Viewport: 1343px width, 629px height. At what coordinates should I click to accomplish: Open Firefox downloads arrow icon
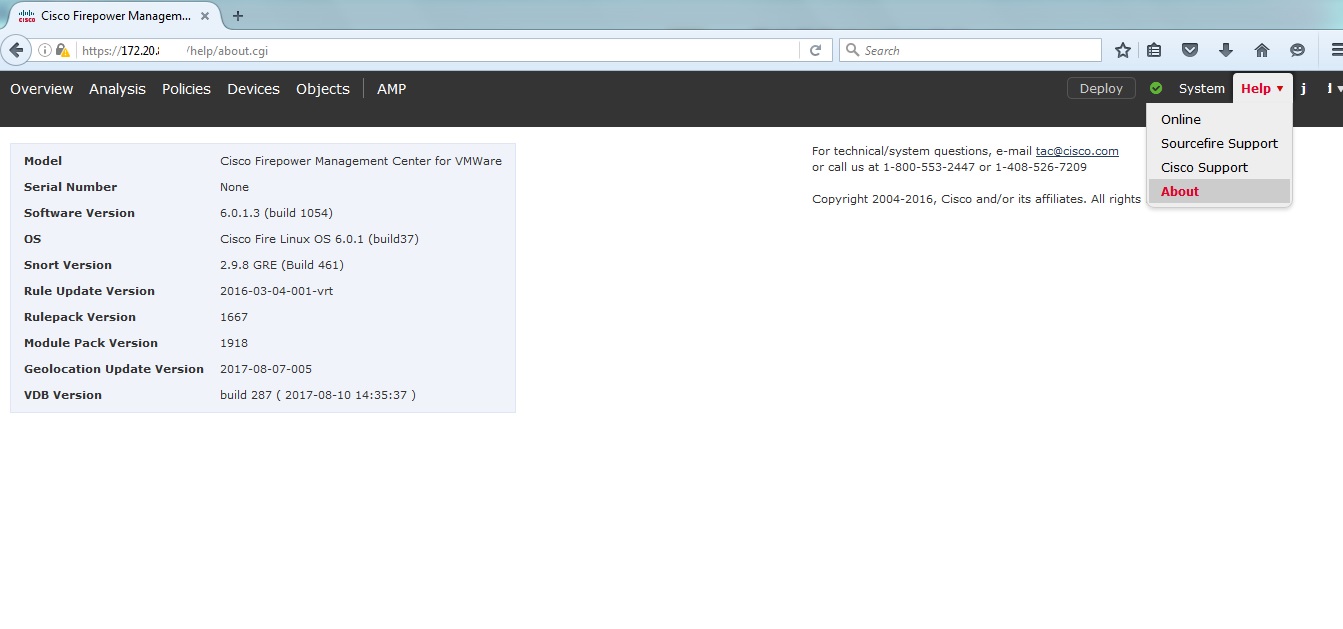click(x=1225, y=49)
